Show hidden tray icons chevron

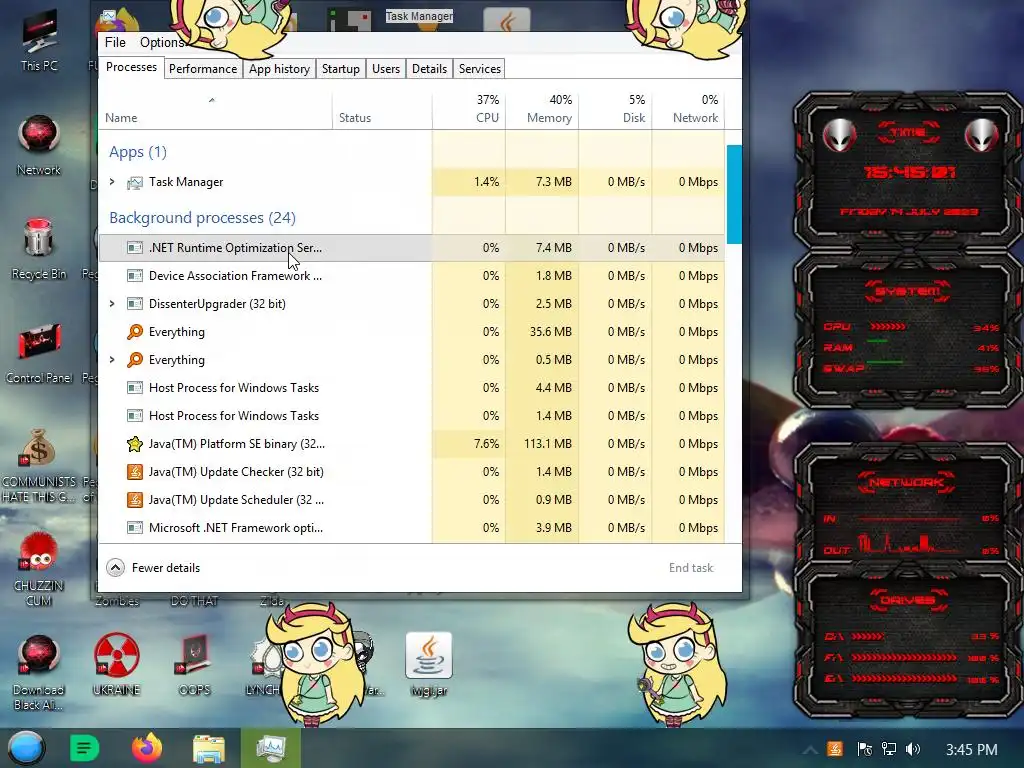[810, 749]
